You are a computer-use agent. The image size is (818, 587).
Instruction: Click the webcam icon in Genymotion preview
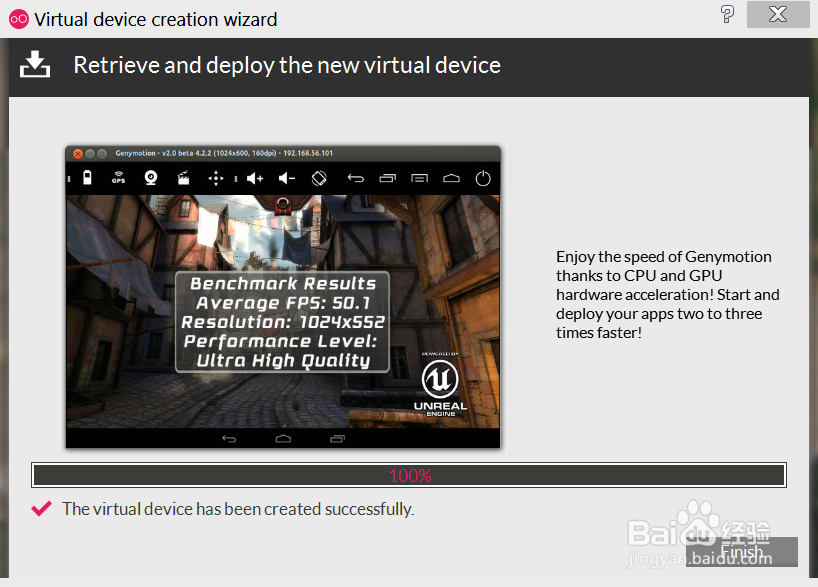[x=151, y=178]
